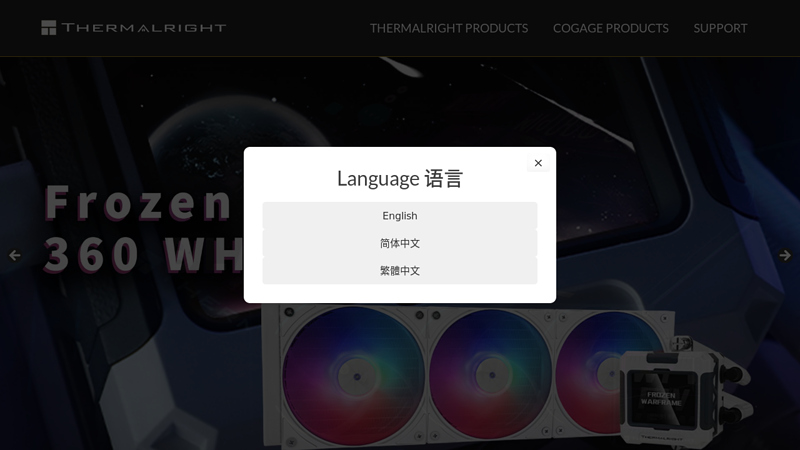Choose 简体中文 language option
Image resolution: width=800 pixels, height=450 pixels.
(400, 243)
